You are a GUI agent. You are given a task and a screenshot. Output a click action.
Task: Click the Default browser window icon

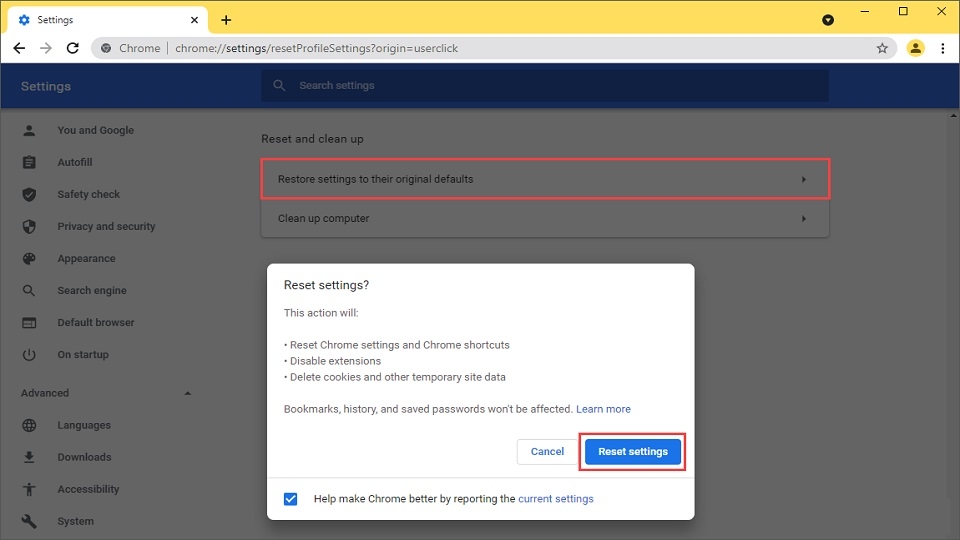tap(29, 323)
